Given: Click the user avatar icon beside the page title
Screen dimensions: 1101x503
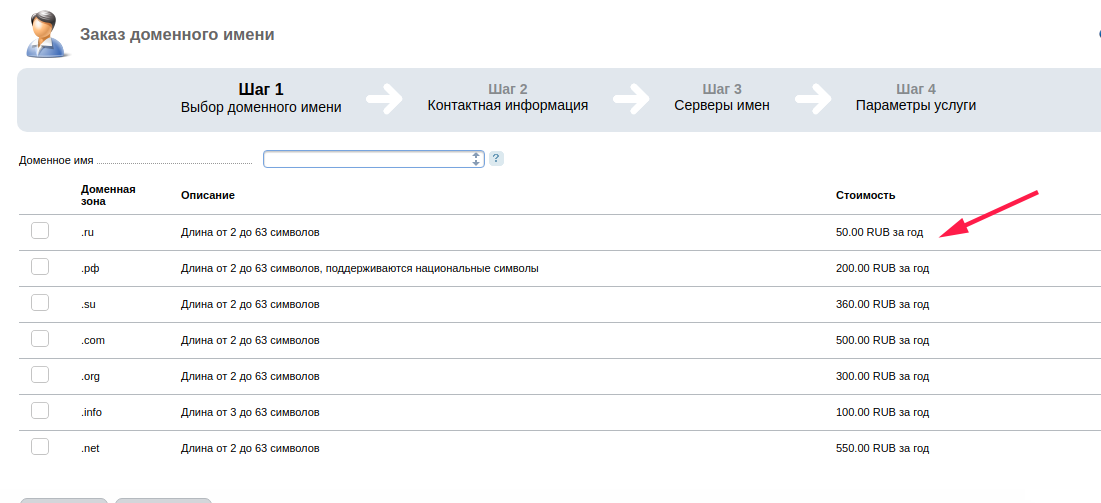Looking at the screenshot, I should point(42,35).
